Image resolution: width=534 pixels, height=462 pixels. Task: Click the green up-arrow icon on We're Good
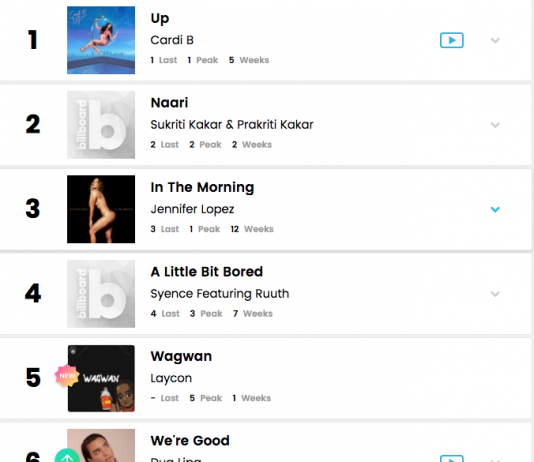67,456
